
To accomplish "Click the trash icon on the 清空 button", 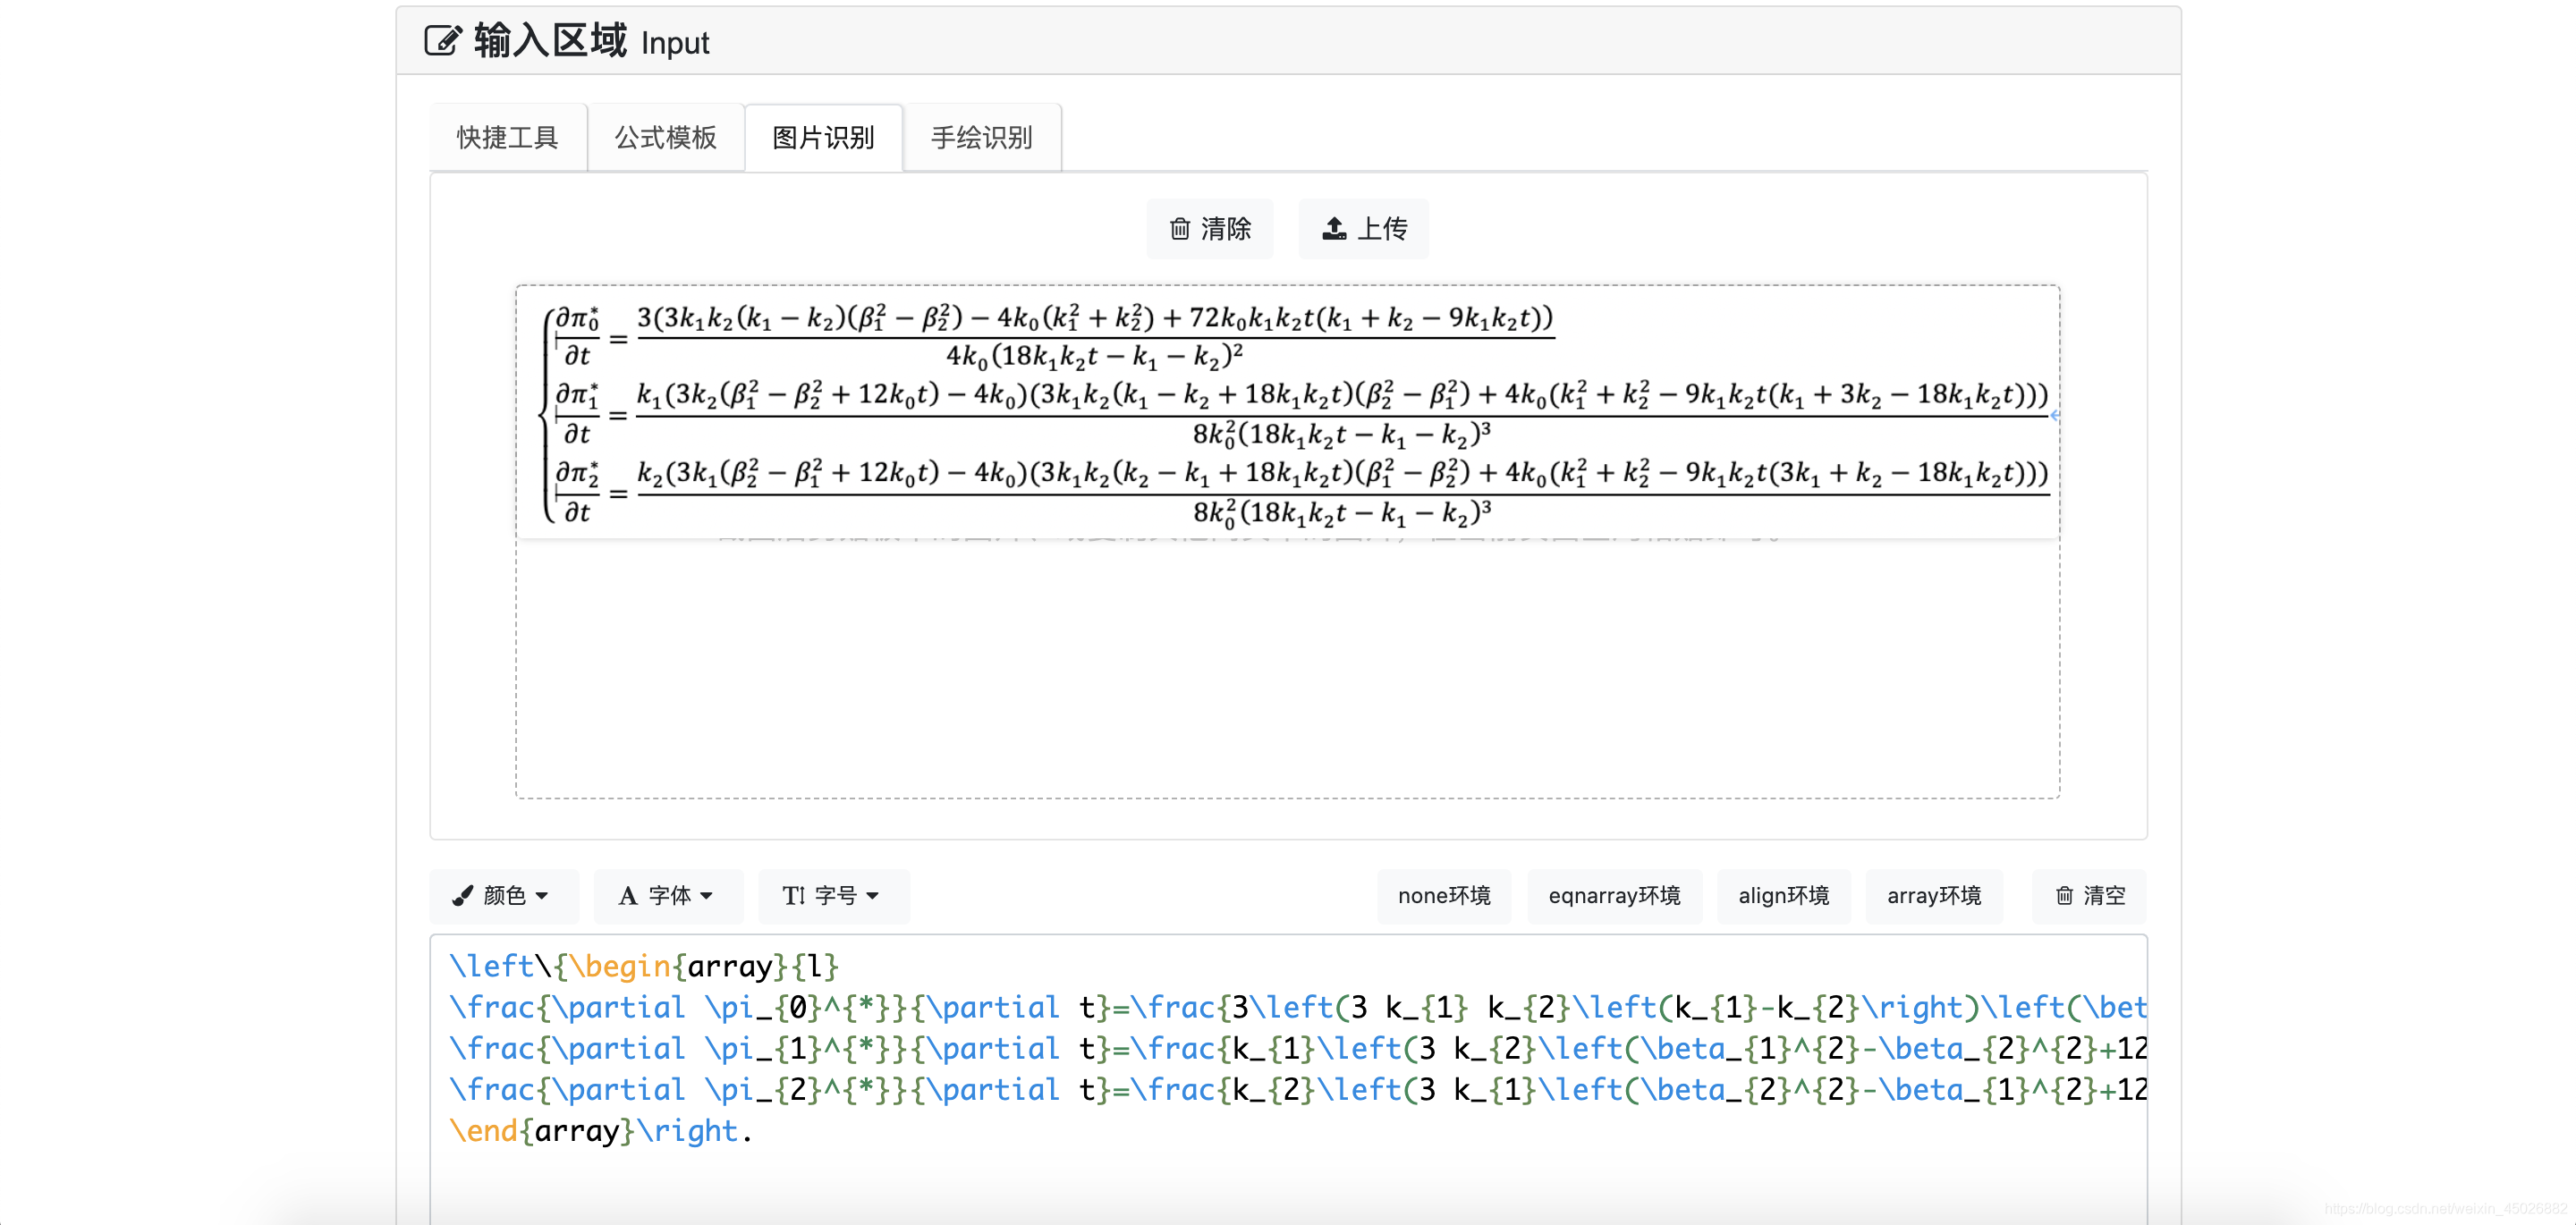I will coord(2066,896).
